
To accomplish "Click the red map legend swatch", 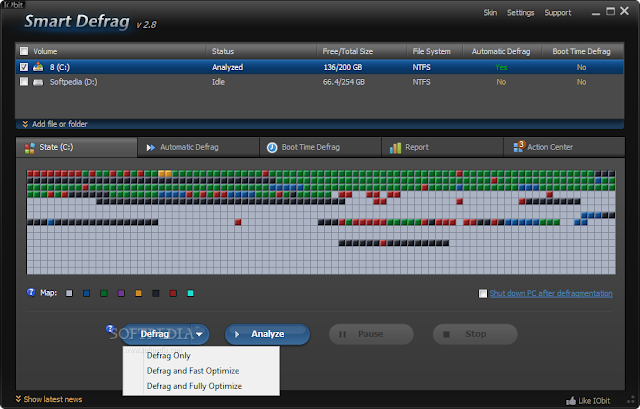I will point(173,293).
